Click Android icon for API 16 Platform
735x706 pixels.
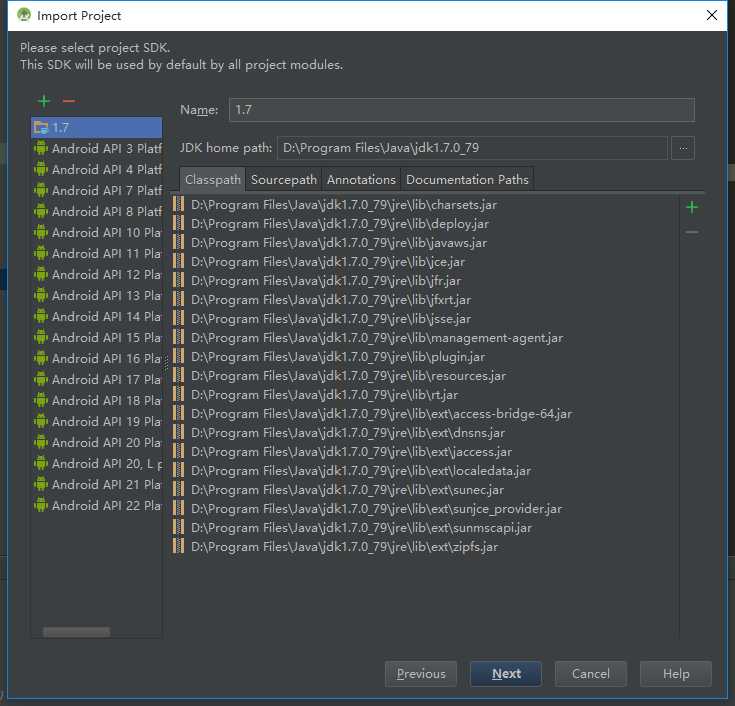click(x=41, y=359)
